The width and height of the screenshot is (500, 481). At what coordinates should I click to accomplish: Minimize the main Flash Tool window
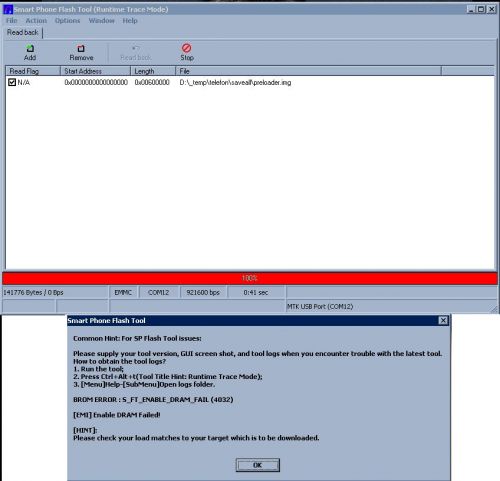coord(471,9)
